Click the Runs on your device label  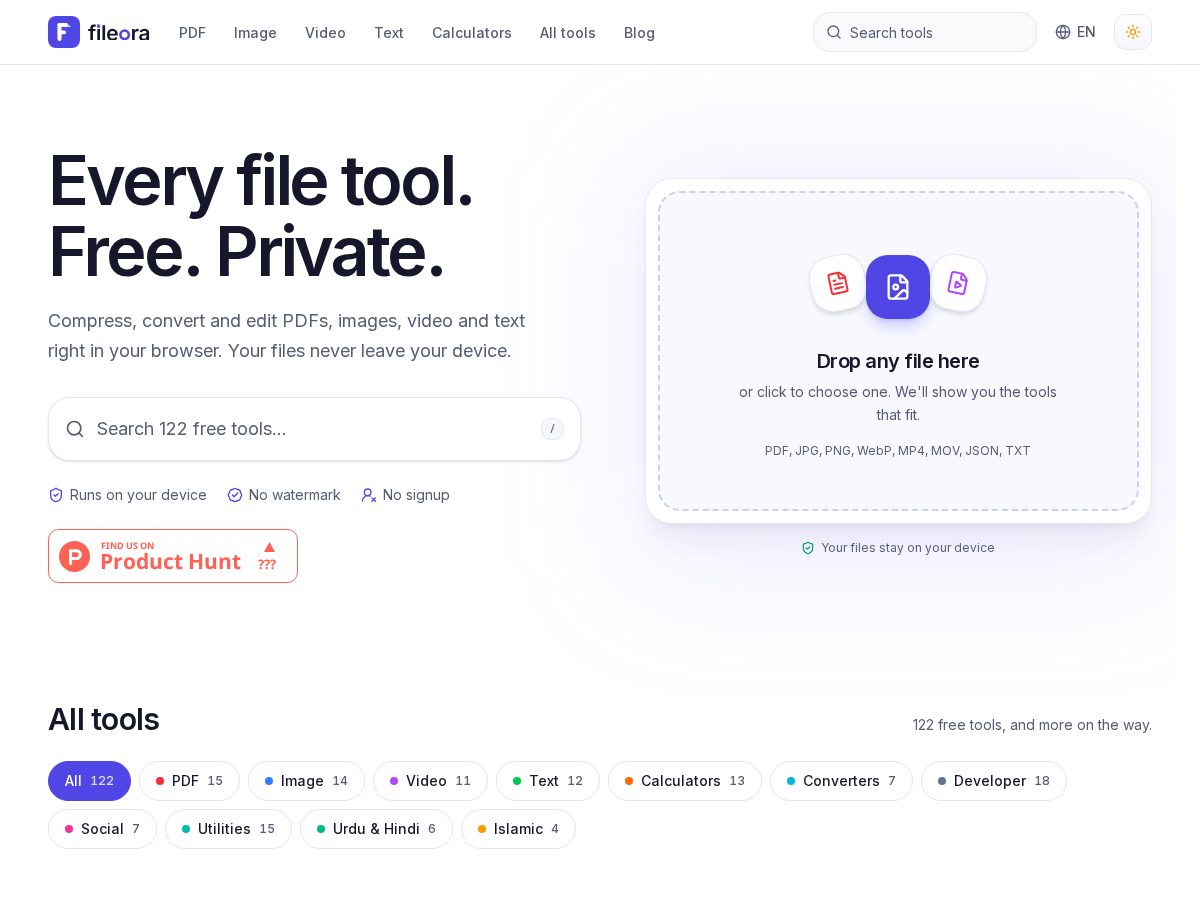138,495
